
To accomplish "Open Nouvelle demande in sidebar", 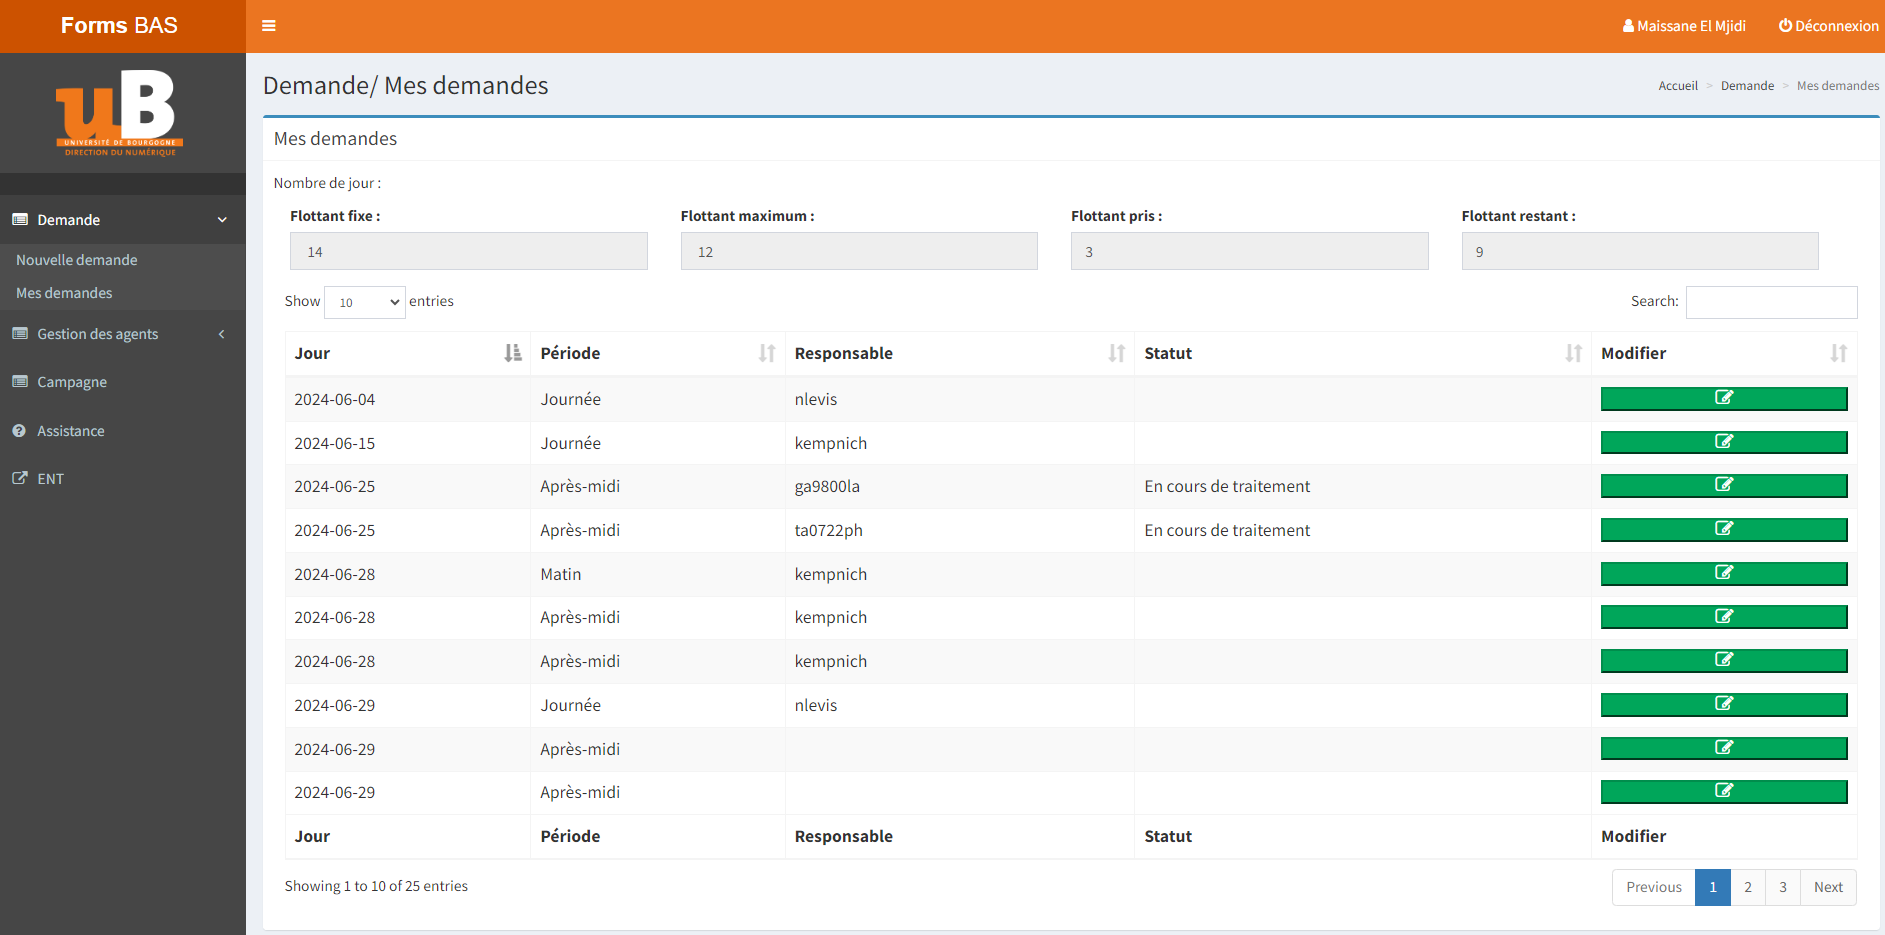I will (77, 260).
